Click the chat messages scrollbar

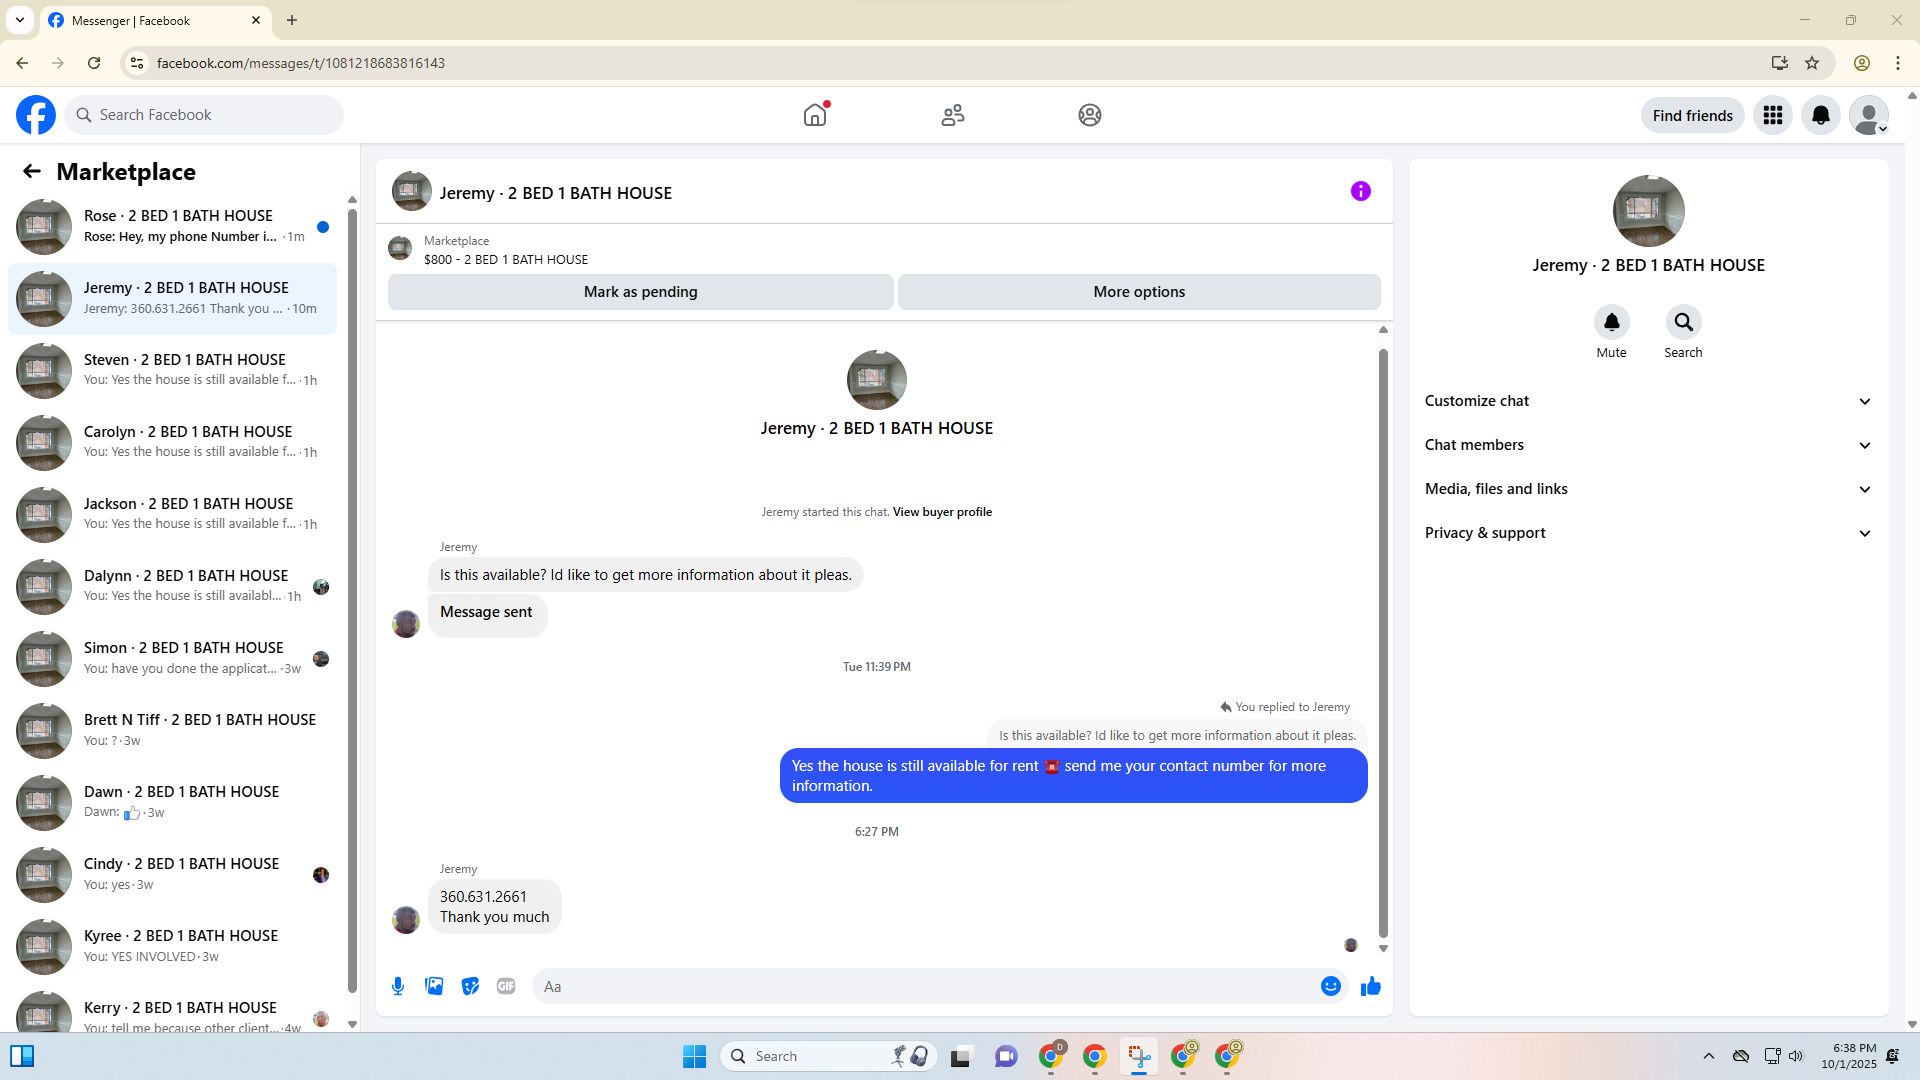1383,643
